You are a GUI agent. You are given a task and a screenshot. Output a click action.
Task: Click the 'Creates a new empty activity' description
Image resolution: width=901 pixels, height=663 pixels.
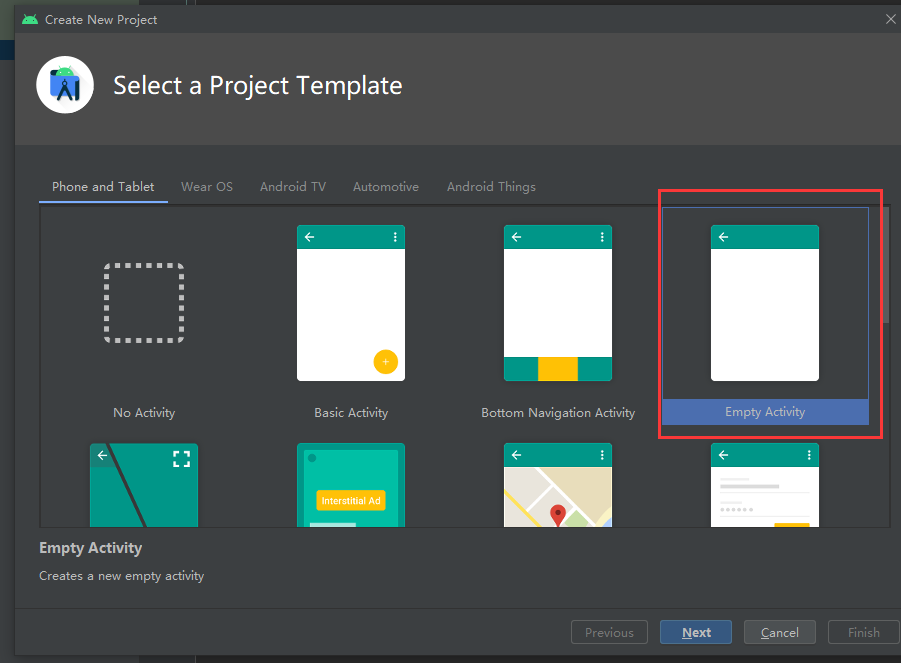(122, 576)
